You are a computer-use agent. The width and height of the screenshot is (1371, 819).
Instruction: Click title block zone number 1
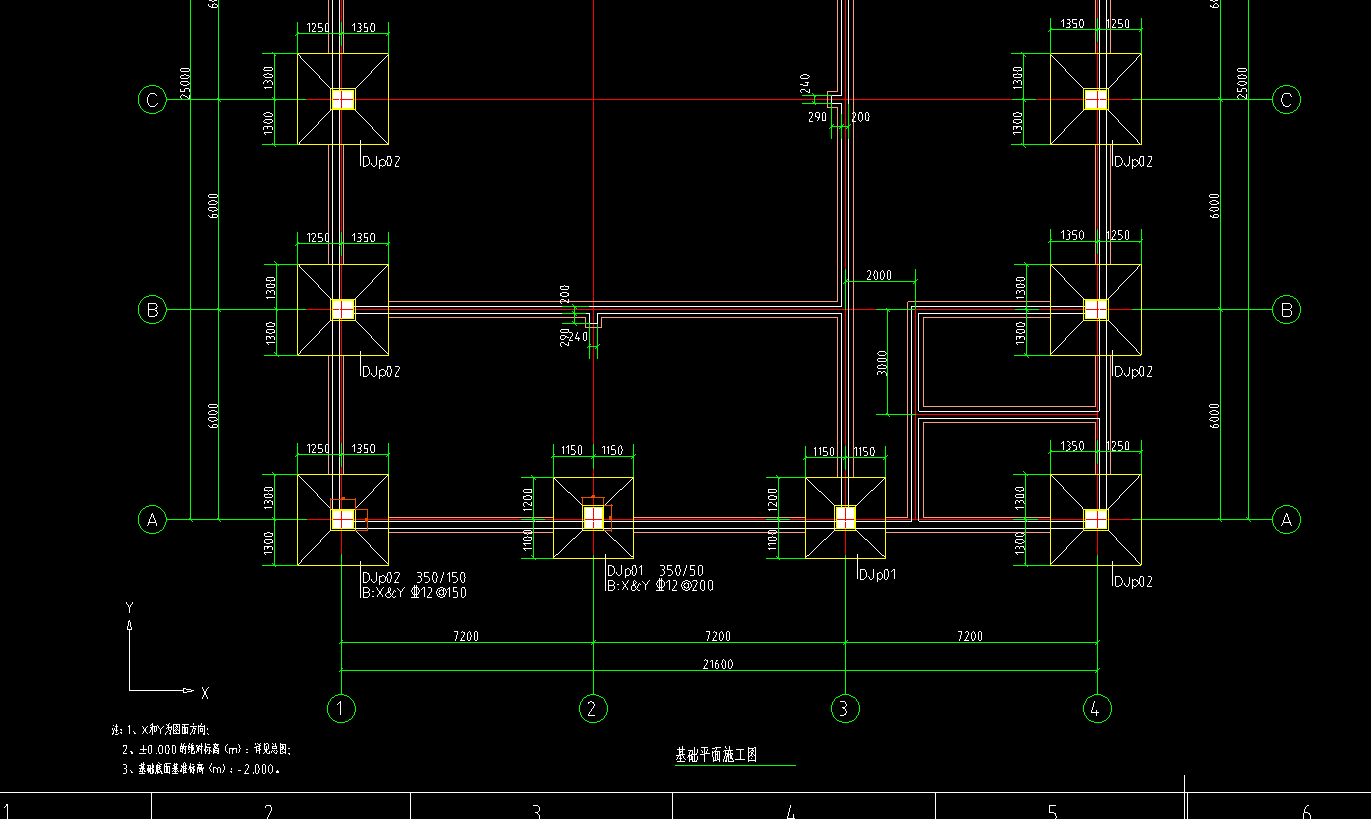[8, 811]
